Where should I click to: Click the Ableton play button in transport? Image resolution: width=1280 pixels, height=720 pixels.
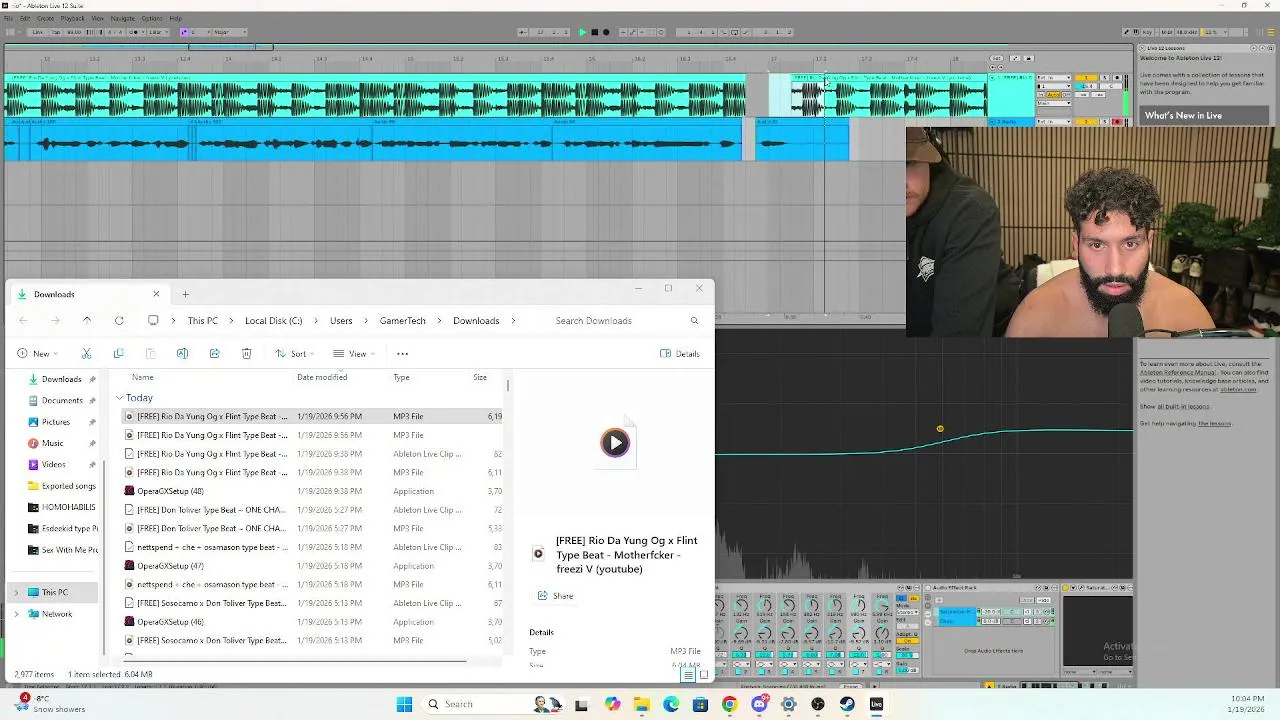coord(582,32)
